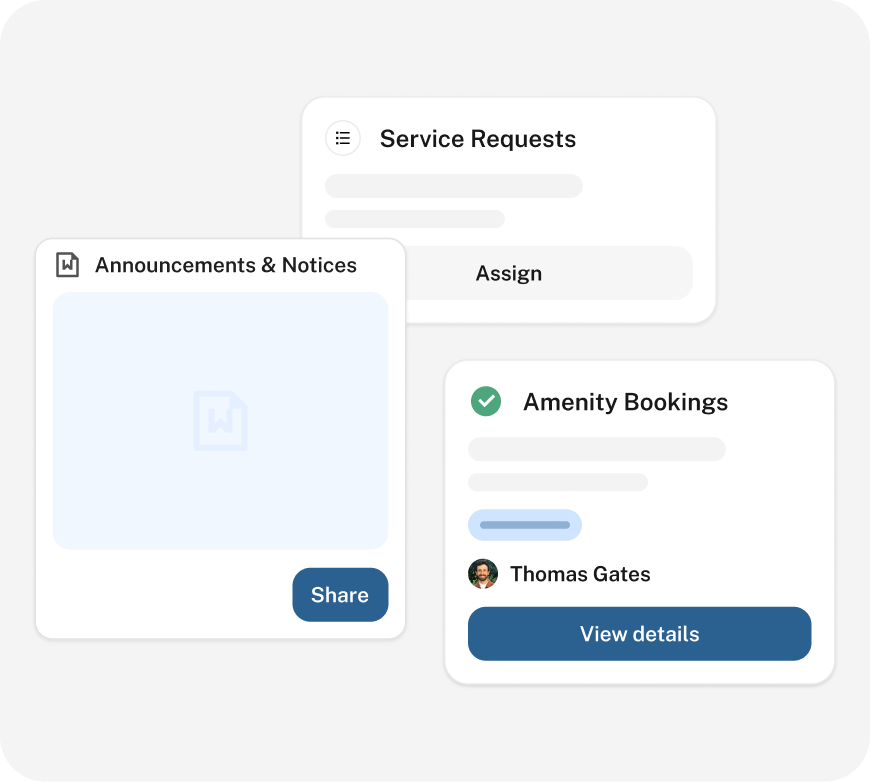Select the Service Requests heading

click(477, 139)
